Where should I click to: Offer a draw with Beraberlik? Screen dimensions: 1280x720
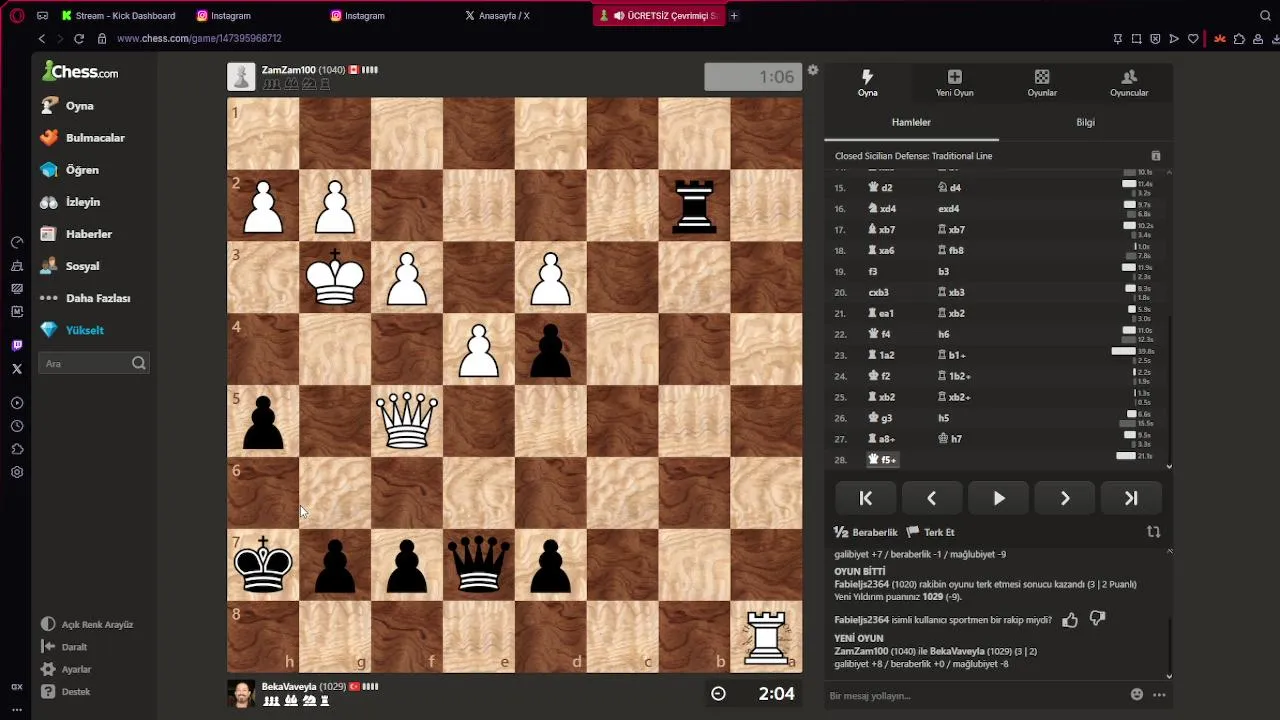tap(866, 532)
